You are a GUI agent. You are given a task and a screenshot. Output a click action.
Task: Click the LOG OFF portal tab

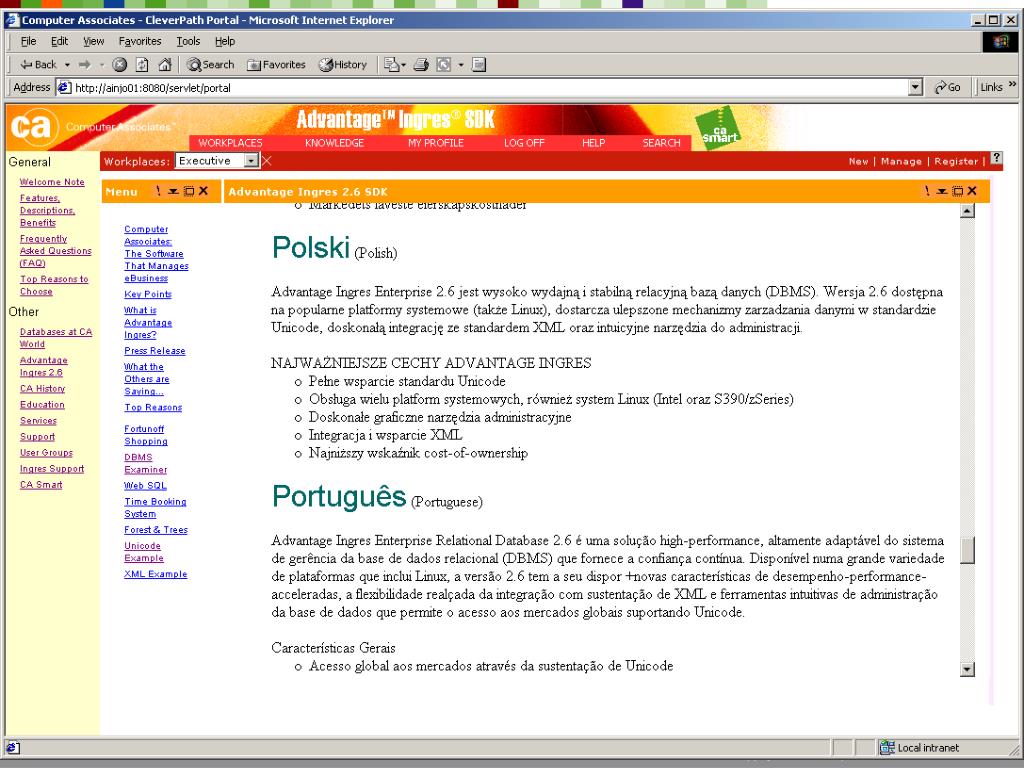point(524,142)
